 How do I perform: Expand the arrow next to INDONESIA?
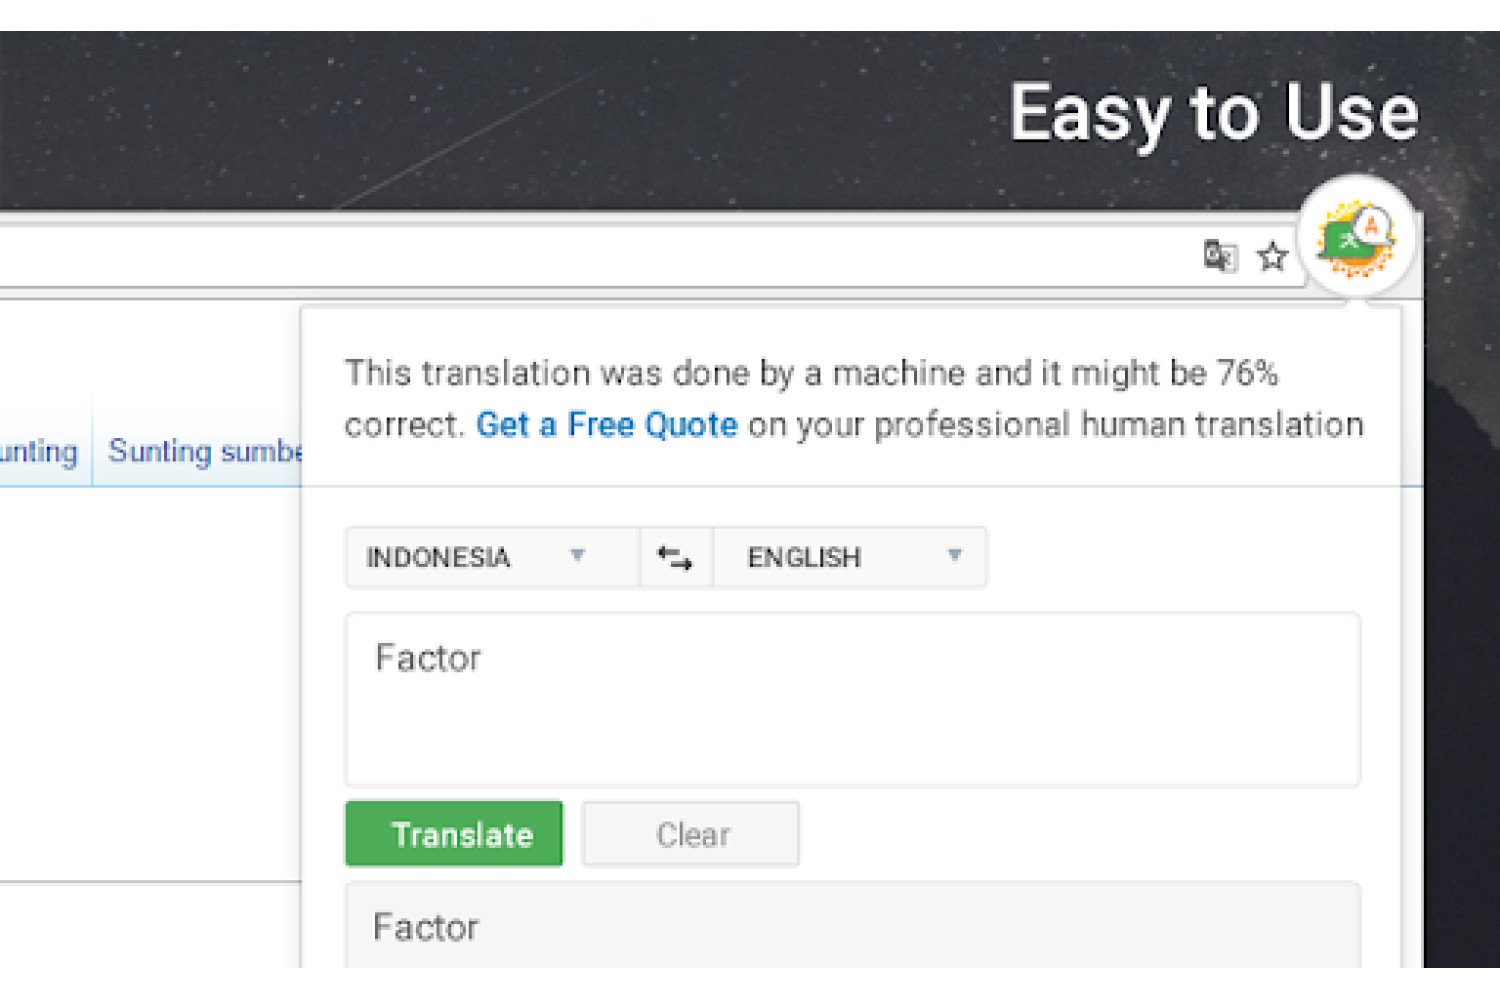coord(577,555)
